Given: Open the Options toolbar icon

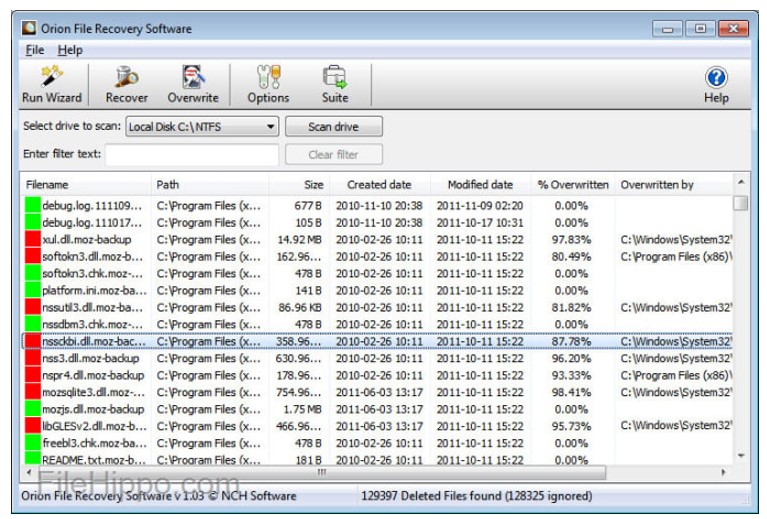Looking at the screenshot, I should (268, 84).
